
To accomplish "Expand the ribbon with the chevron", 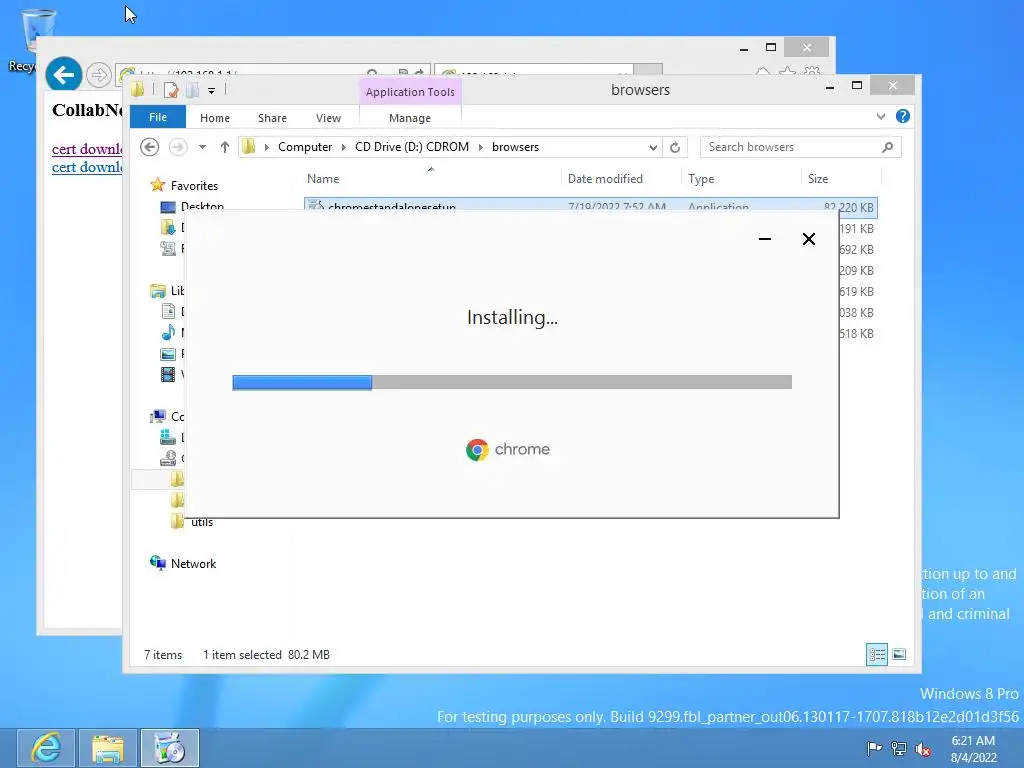I will pos(881,116).
